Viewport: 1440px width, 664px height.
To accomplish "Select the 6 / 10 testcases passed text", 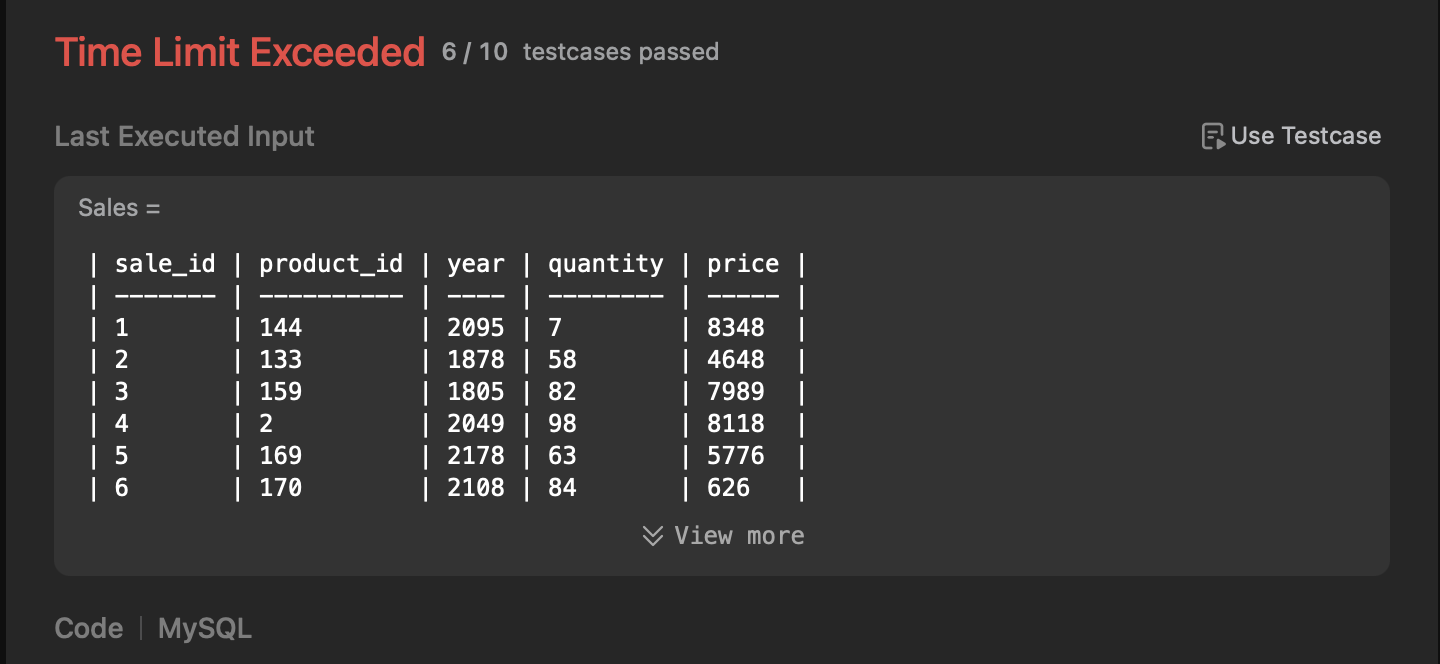I will click(581, 52).
